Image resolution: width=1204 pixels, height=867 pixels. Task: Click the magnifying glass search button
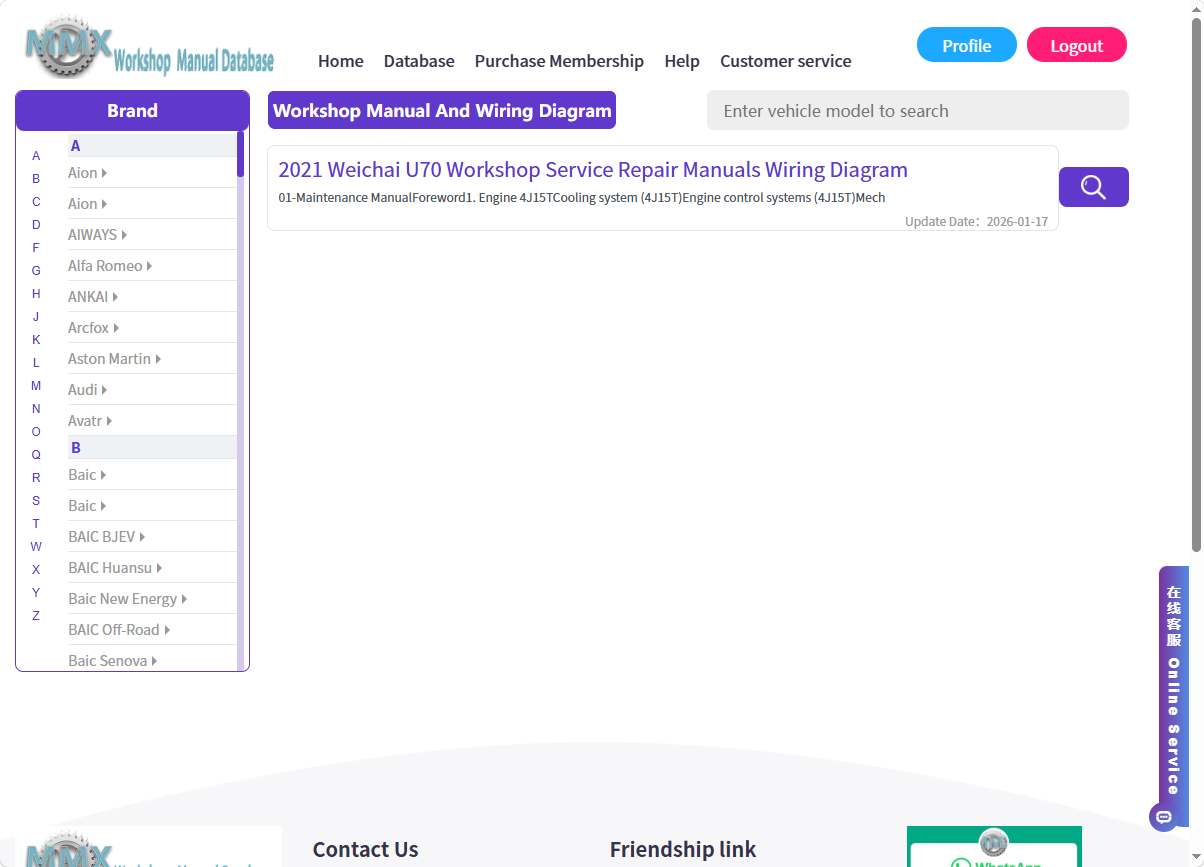tap(1093, 187)
